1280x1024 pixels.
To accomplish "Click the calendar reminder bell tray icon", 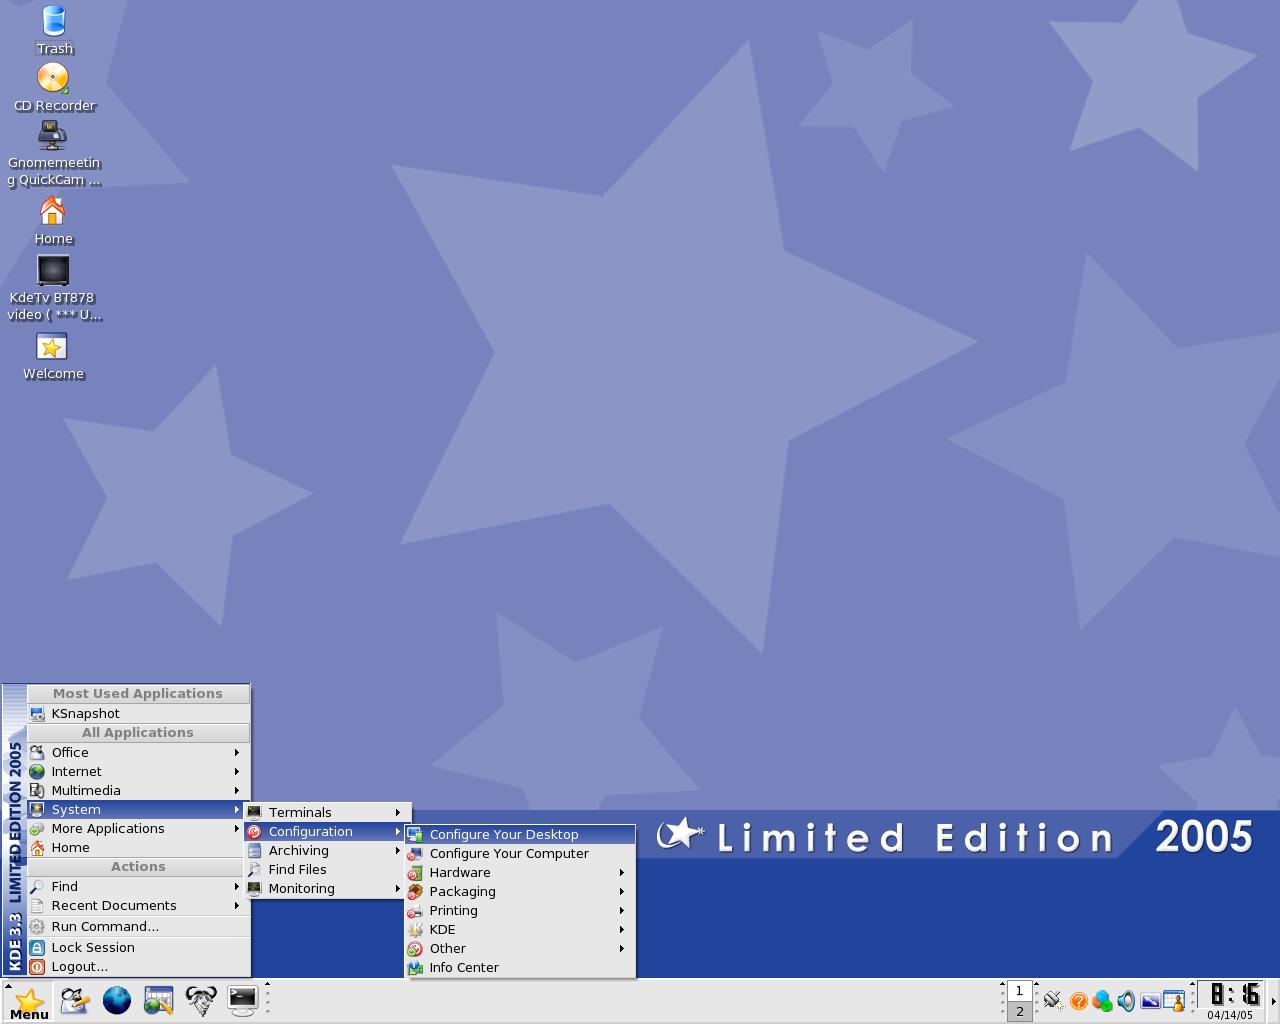I will [1174, 1001].
